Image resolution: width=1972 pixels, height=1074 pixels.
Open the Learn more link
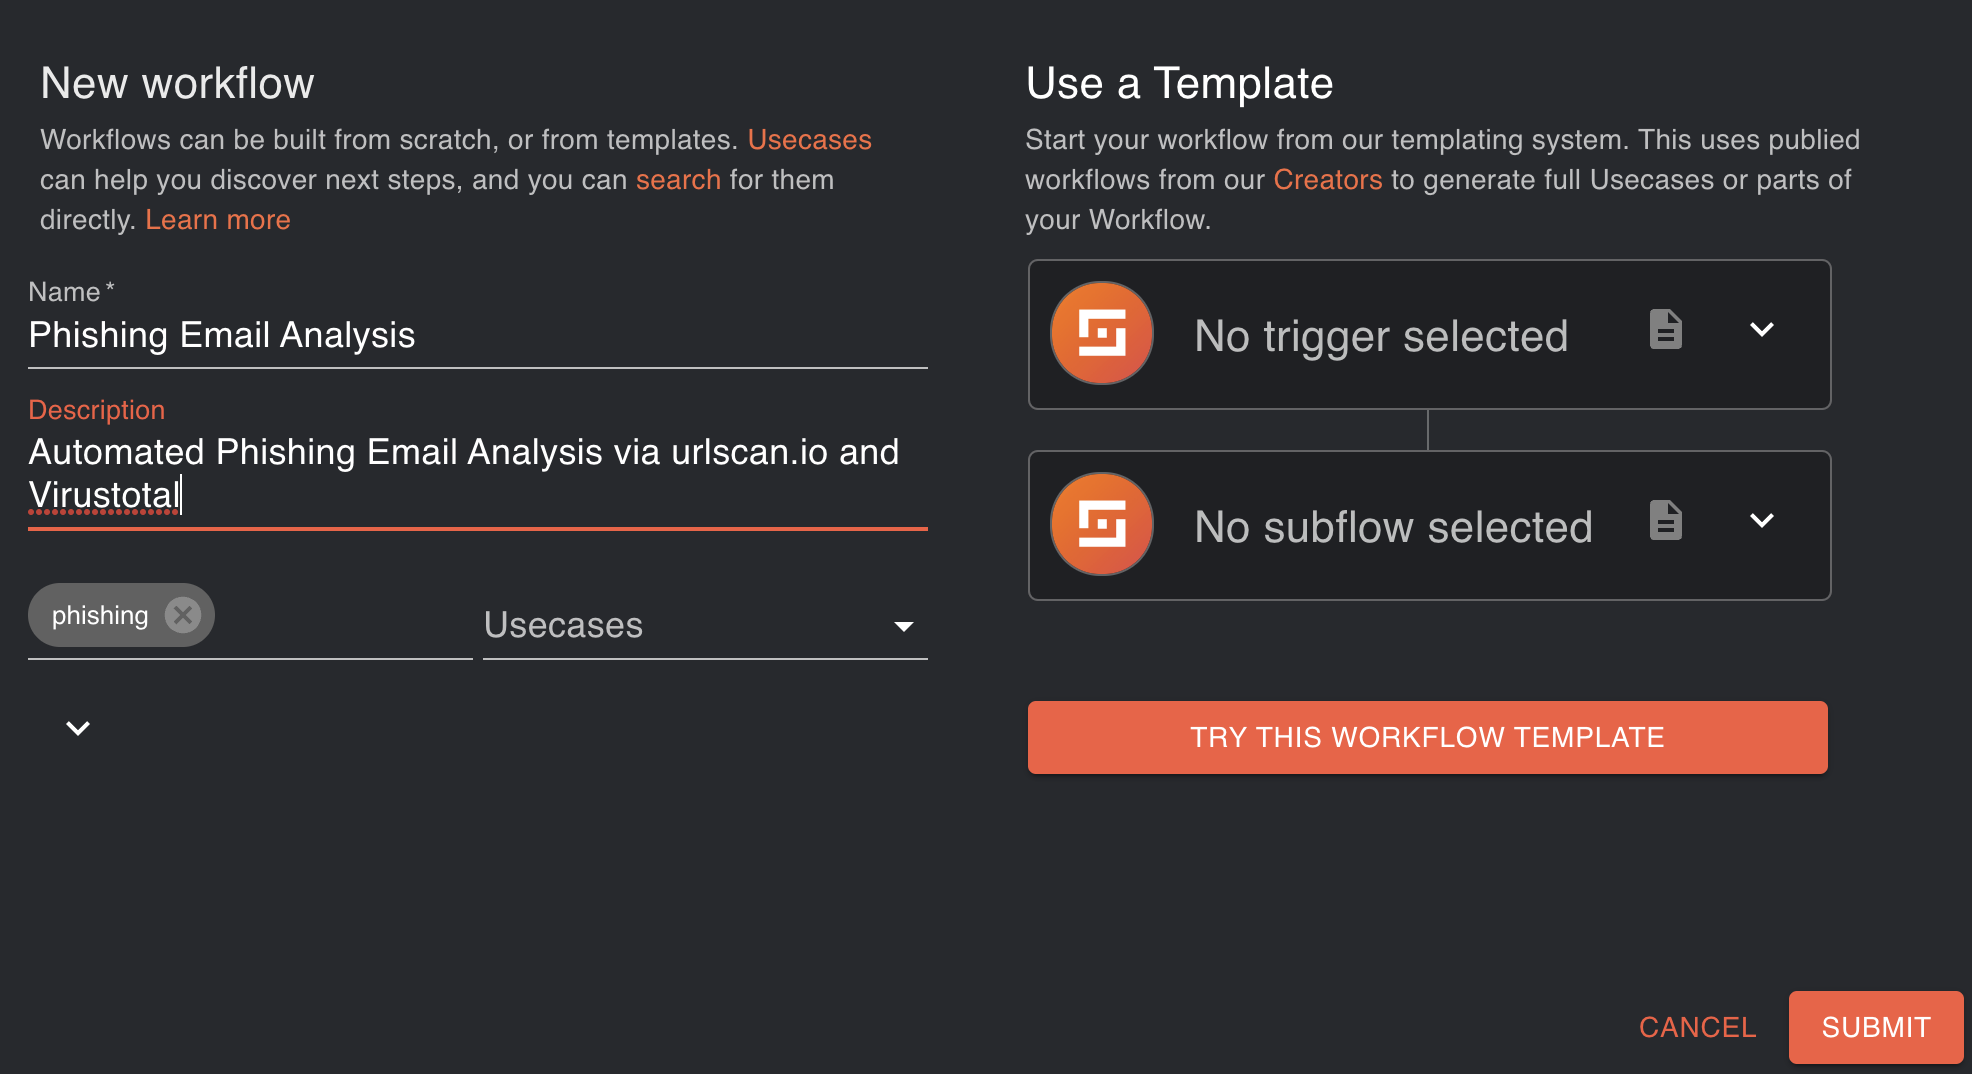[218, 220]
